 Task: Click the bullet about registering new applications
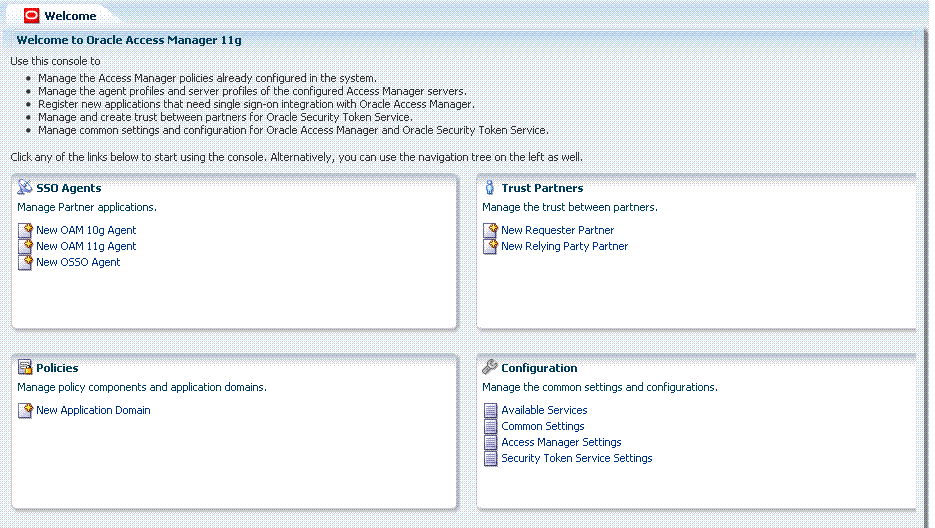click(256, 104)
